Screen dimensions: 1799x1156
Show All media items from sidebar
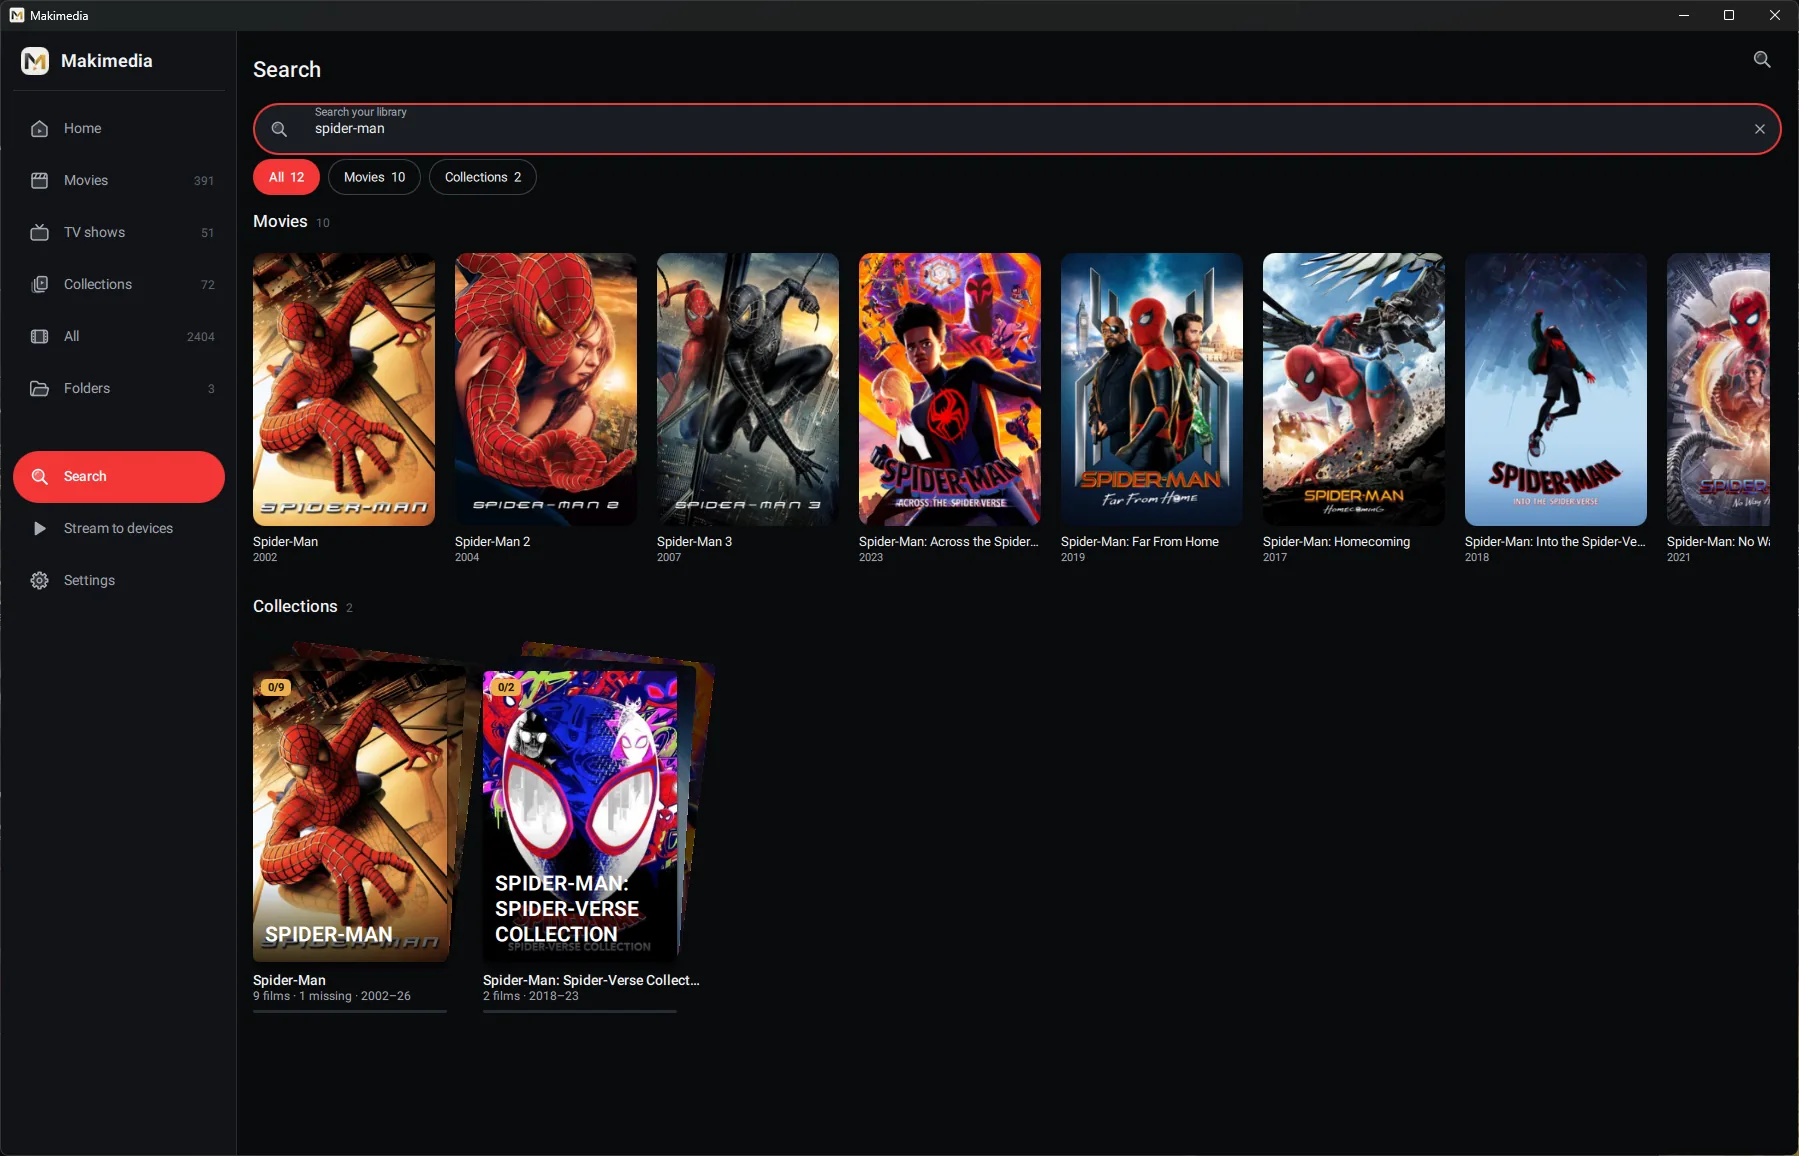[119, 336]
